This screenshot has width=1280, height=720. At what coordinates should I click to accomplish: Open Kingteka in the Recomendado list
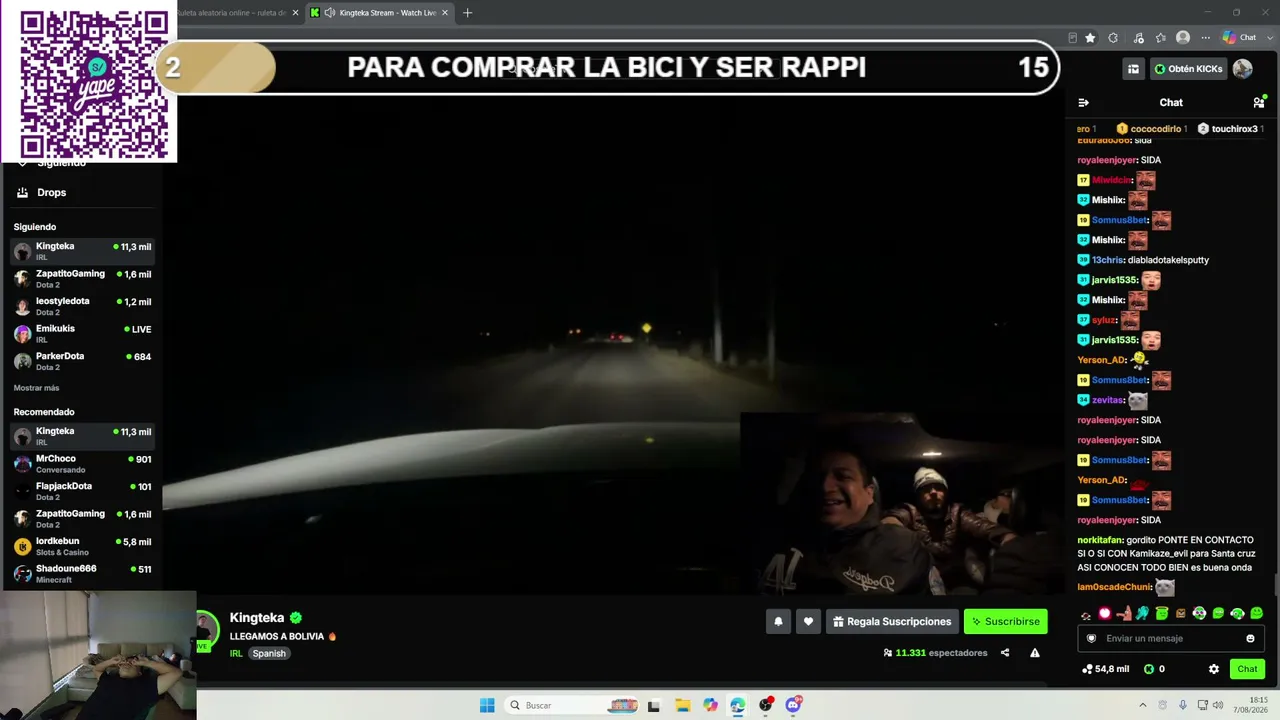click(82, 436)
